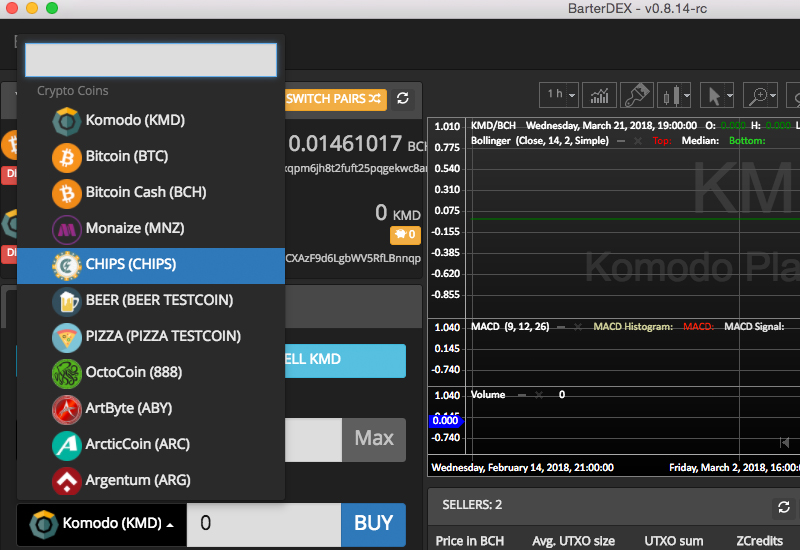Image resolution: width=800 pixels, height=550 pixels.
Task: Open the cursor pointer tool dropdown
Action: tap(717, 94)
